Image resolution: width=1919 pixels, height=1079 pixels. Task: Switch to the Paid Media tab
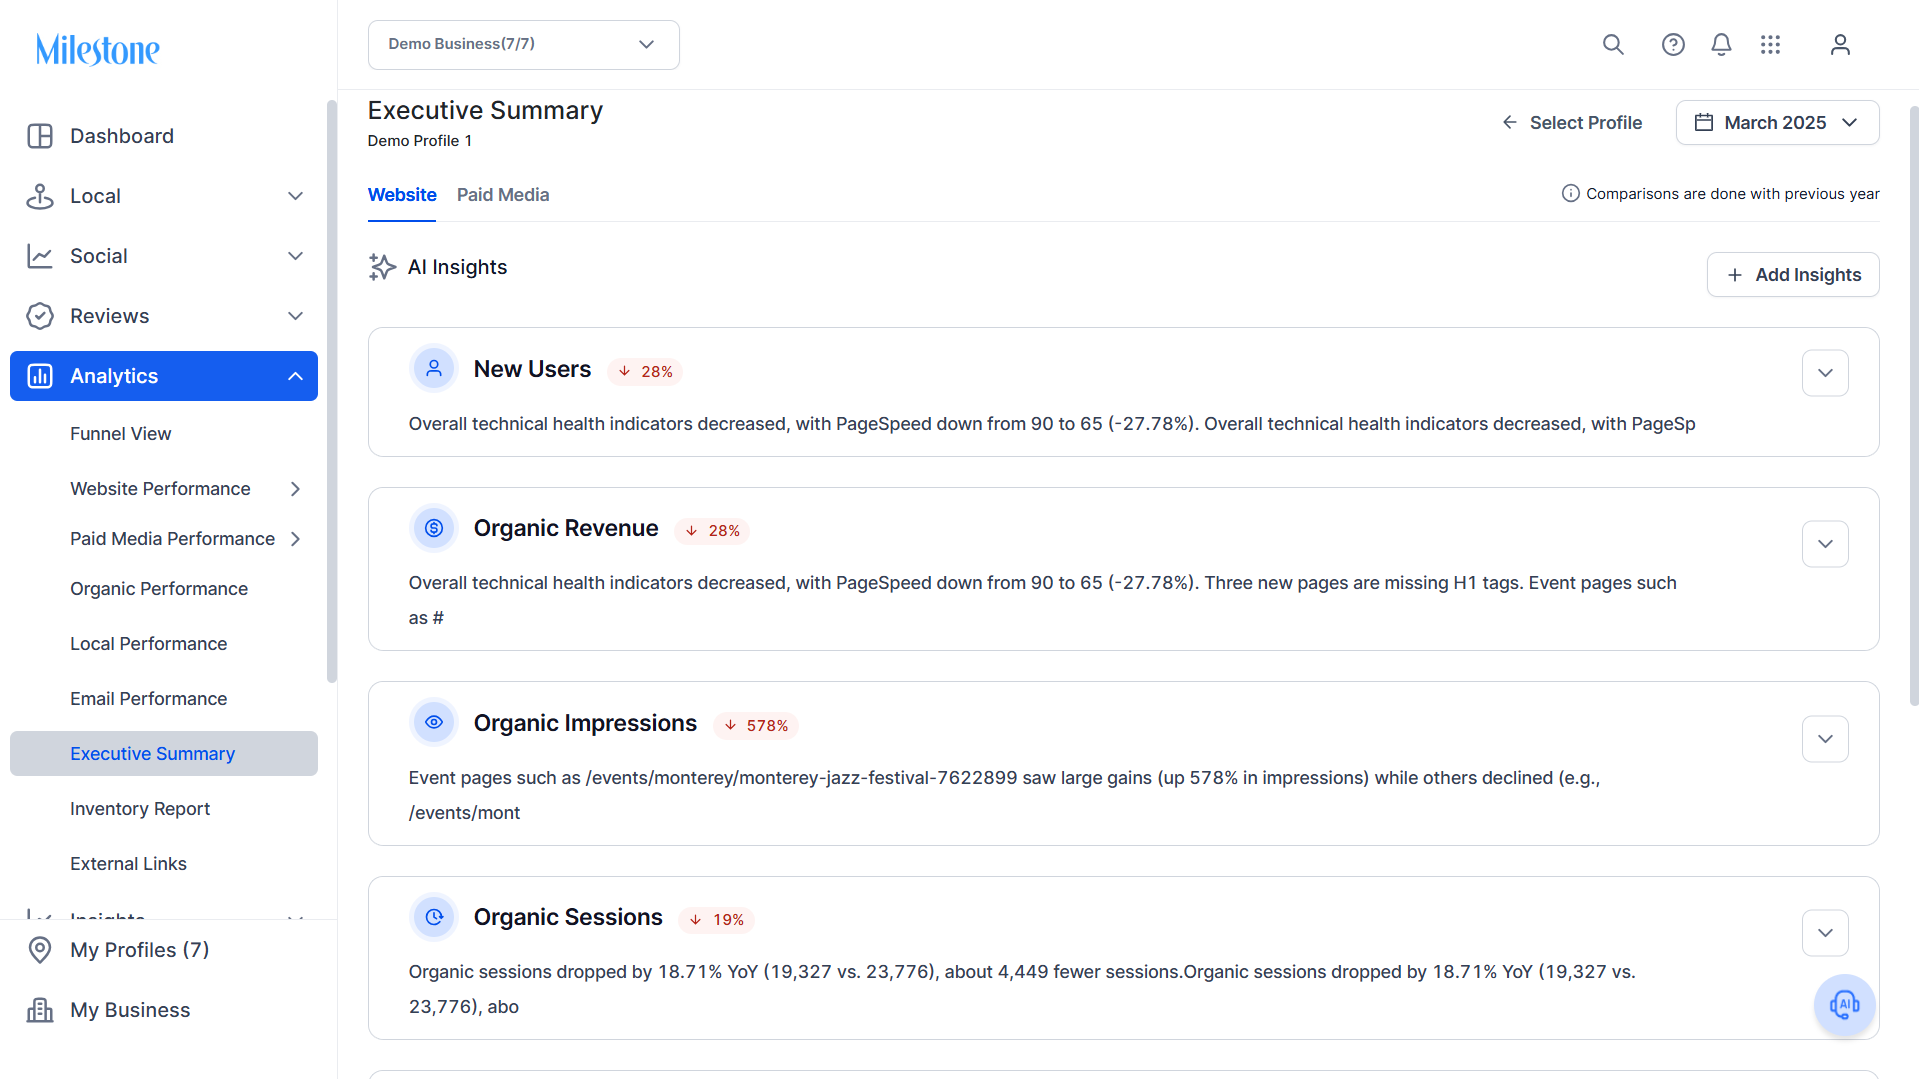[x=503, y=195]
